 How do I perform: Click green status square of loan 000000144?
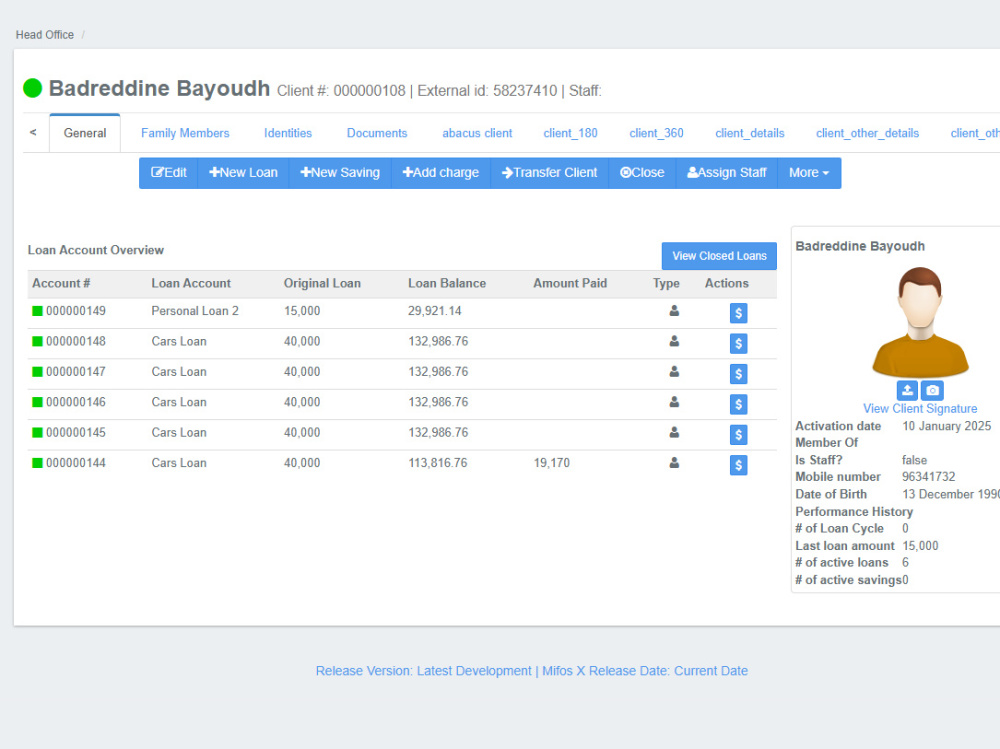click(x=38, y=463)
